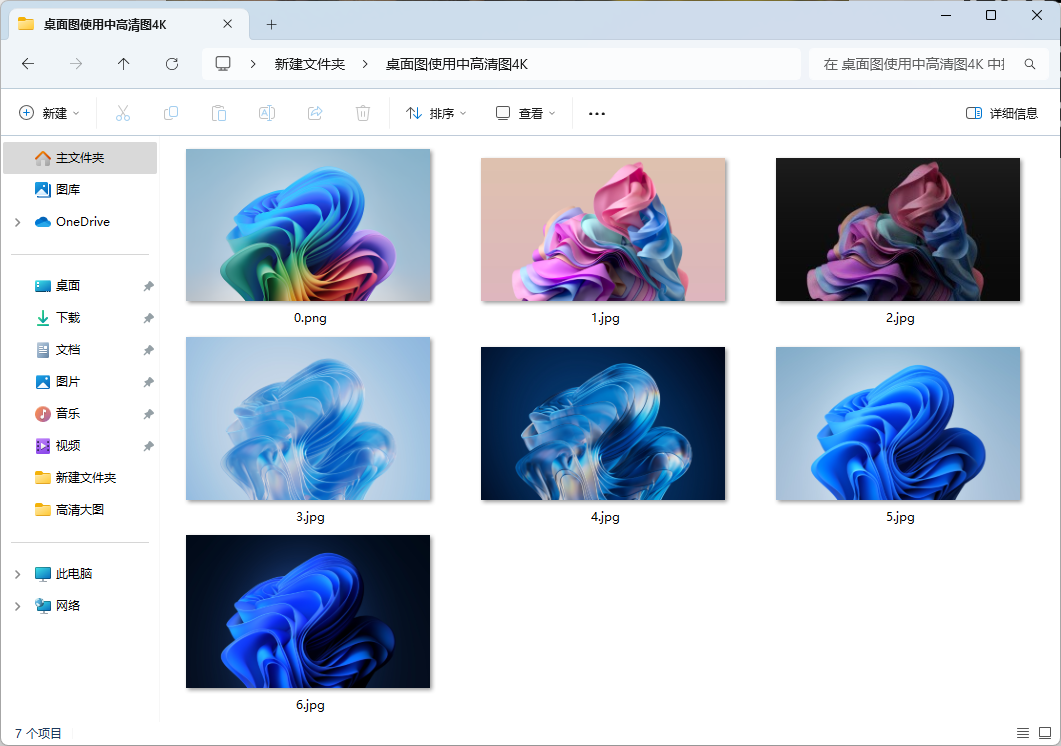
Task: Navigate to 新建文件夹 in address breadcrumb
Action: [310, 64]
